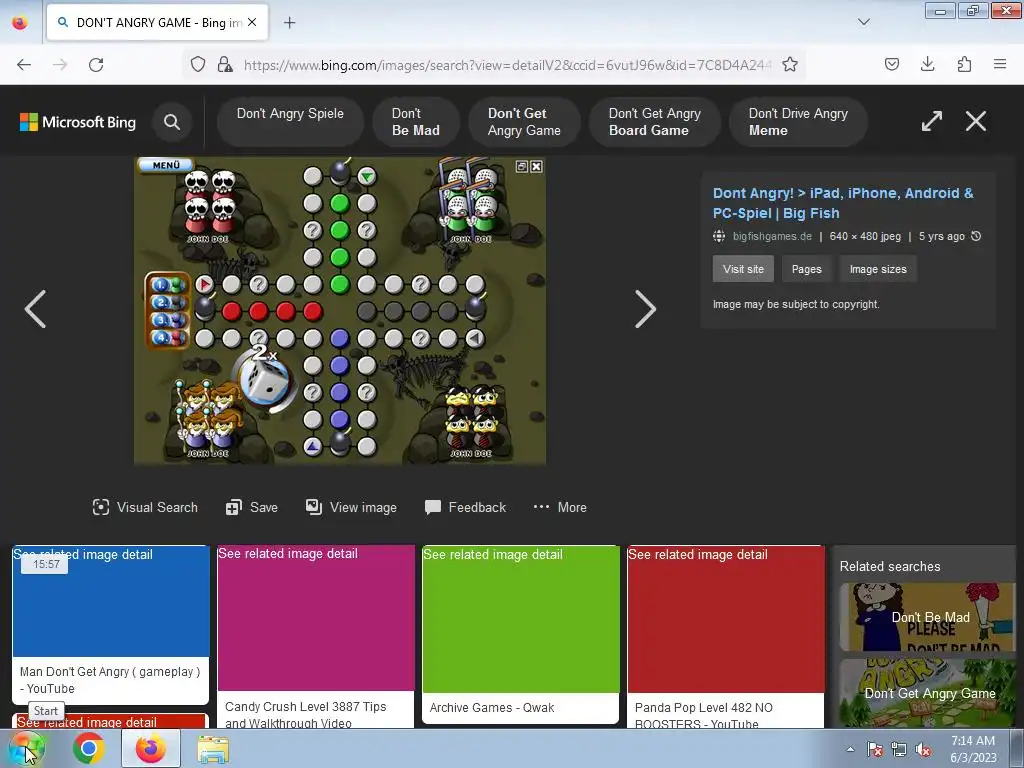The height and width of the screenshot is (768, 1024).
Task: Click the image history clock icon
Action: coord(976,236)
